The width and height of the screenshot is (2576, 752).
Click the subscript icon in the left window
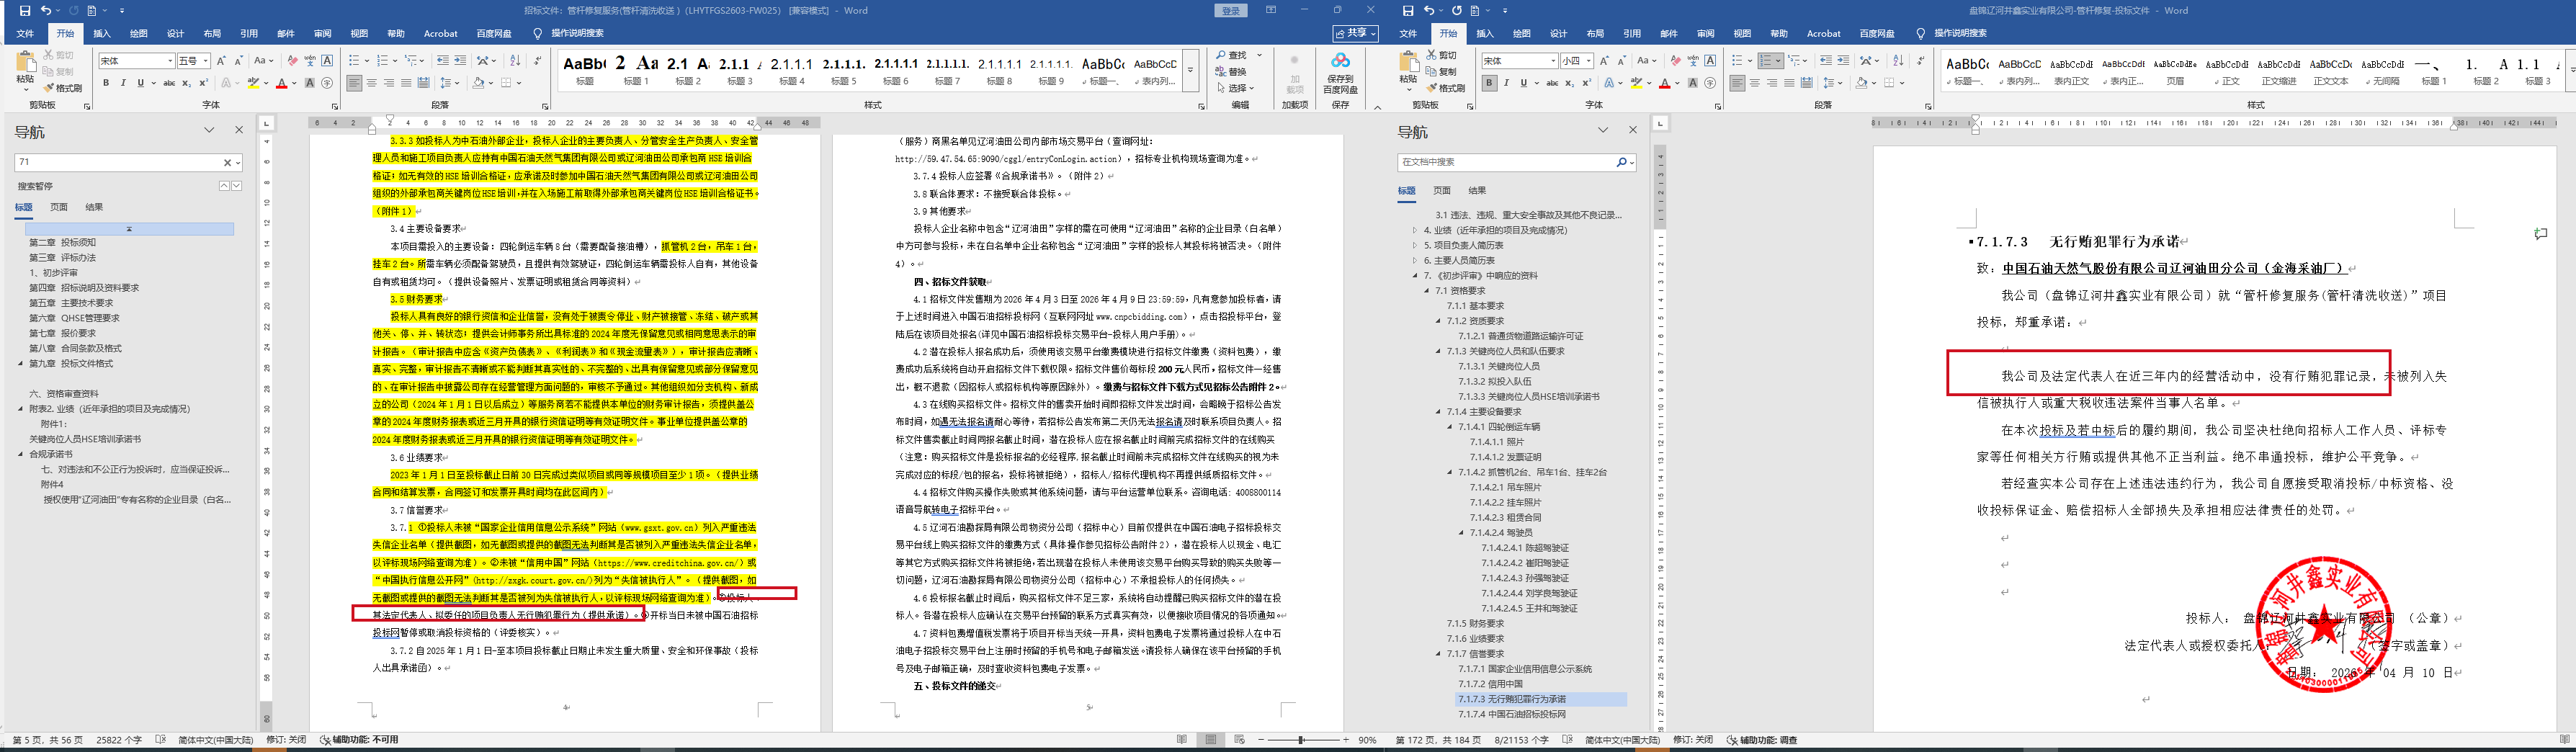186,83
